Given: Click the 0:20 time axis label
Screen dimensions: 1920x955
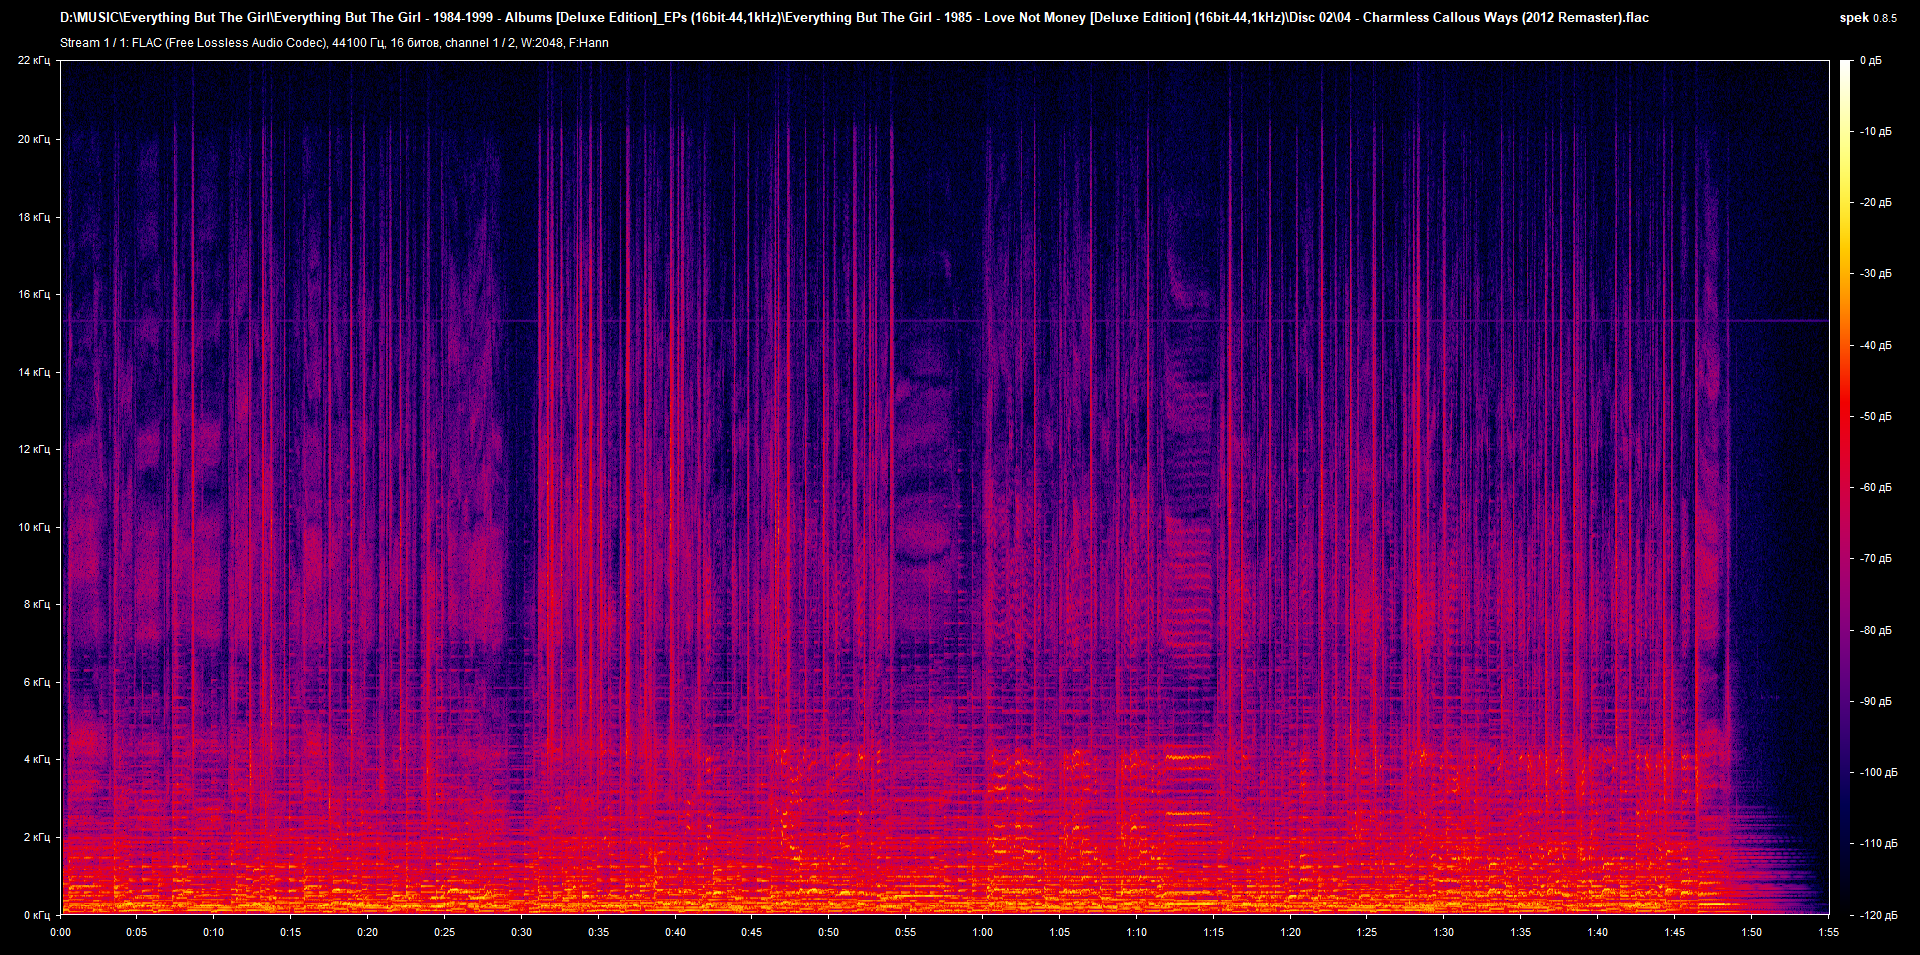Looking at the screenshot, I should tap(368, 932).
